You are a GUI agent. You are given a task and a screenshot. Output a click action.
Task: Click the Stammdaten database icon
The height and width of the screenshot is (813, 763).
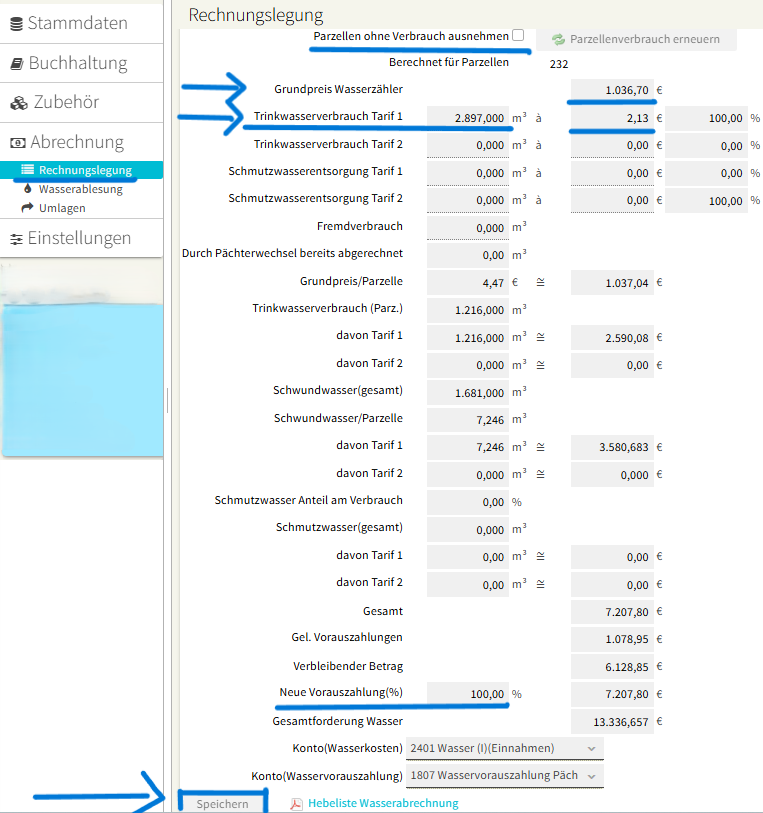(15, 23)
